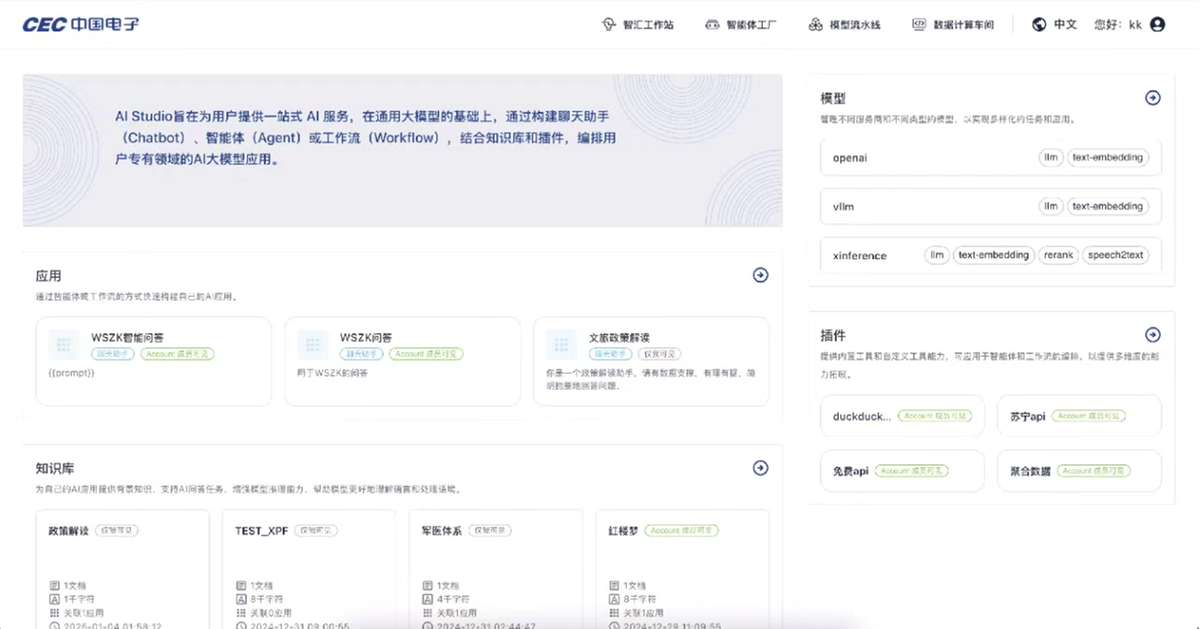
Task: Click the user avatar icon next to kk
Action: point(1158,25)
